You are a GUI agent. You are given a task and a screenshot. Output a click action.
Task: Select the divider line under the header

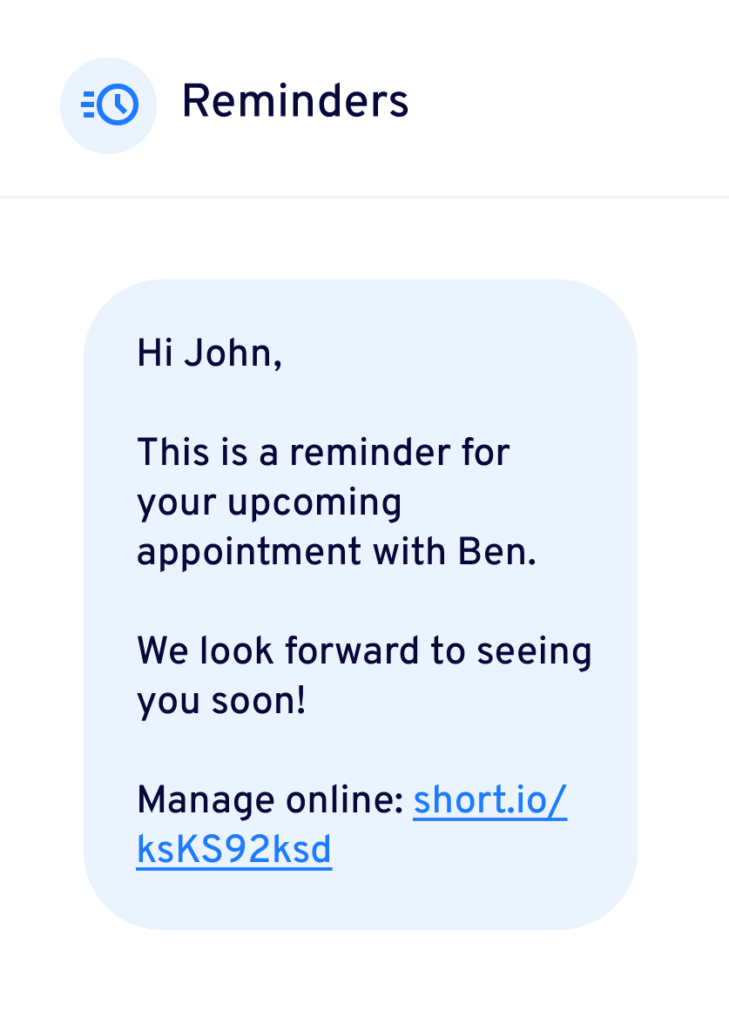point(364,197)
